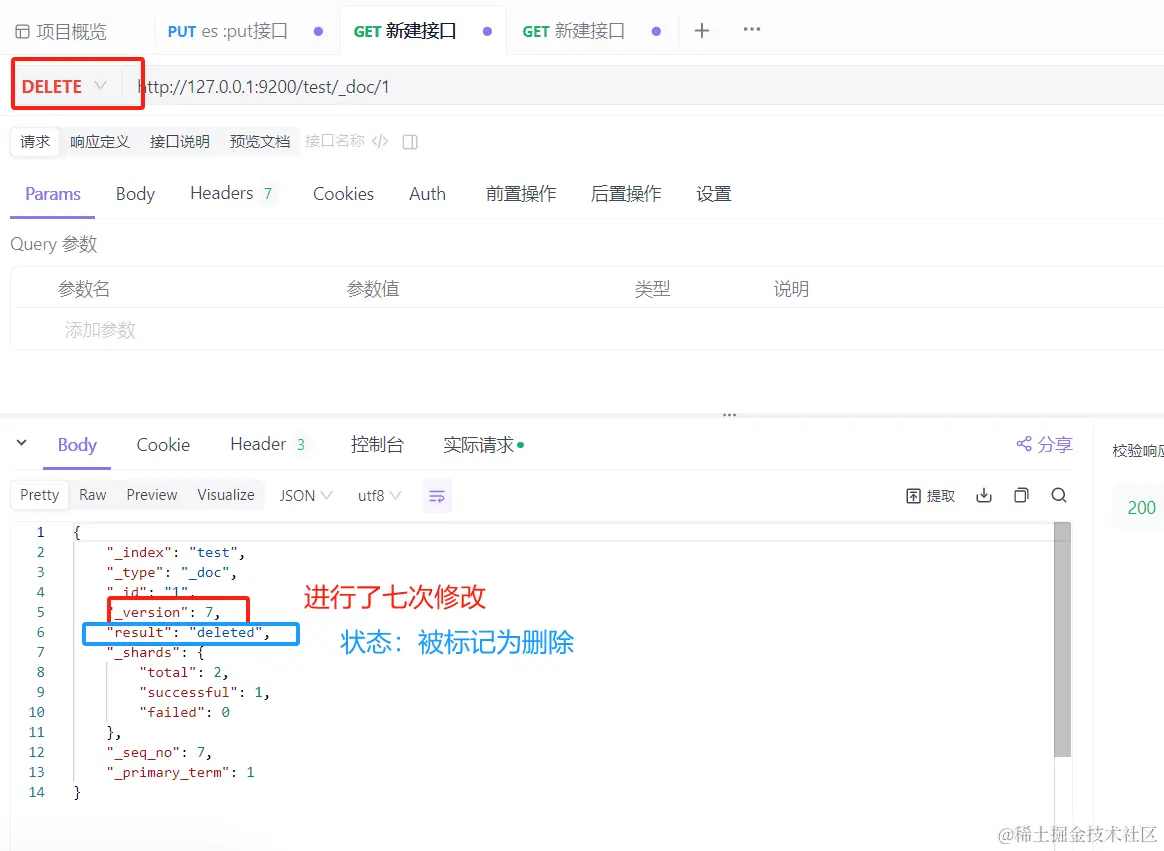The image size is (1164, 851).
Task: Click the 参数名 column header
Action: pos(84,289)
